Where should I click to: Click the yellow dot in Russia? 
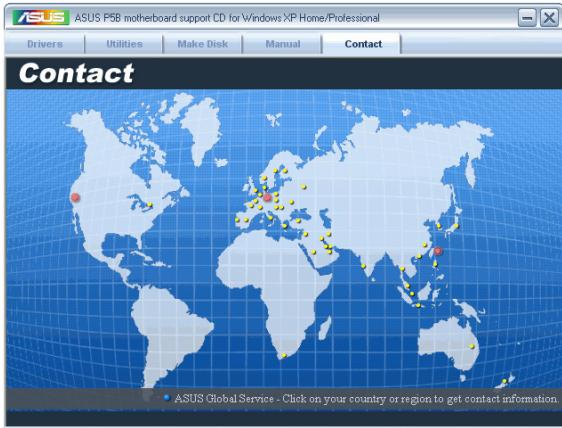click(304, 187)
